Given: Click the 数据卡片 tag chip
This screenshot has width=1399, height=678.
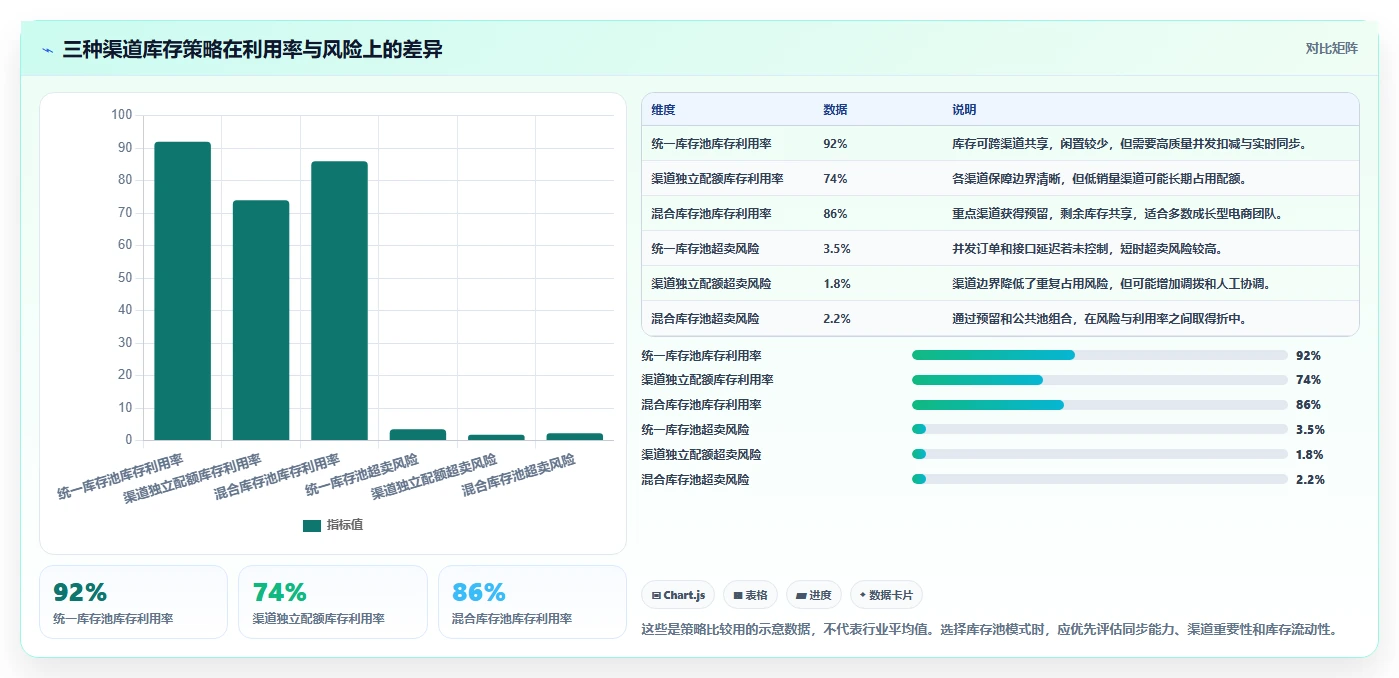Looking at the screenshot, I should (x=886, y=595).
